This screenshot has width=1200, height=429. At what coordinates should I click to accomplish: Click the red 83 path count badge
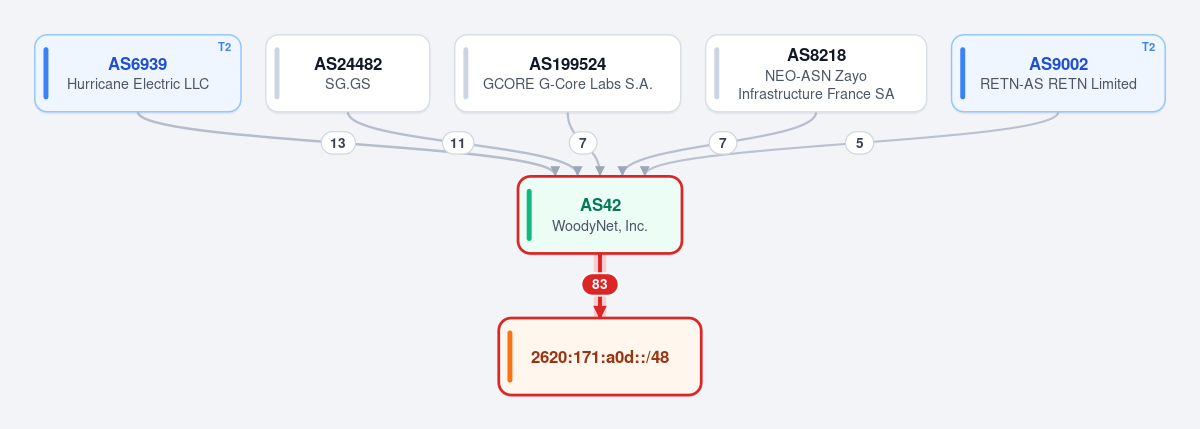(x=600, y=284)
